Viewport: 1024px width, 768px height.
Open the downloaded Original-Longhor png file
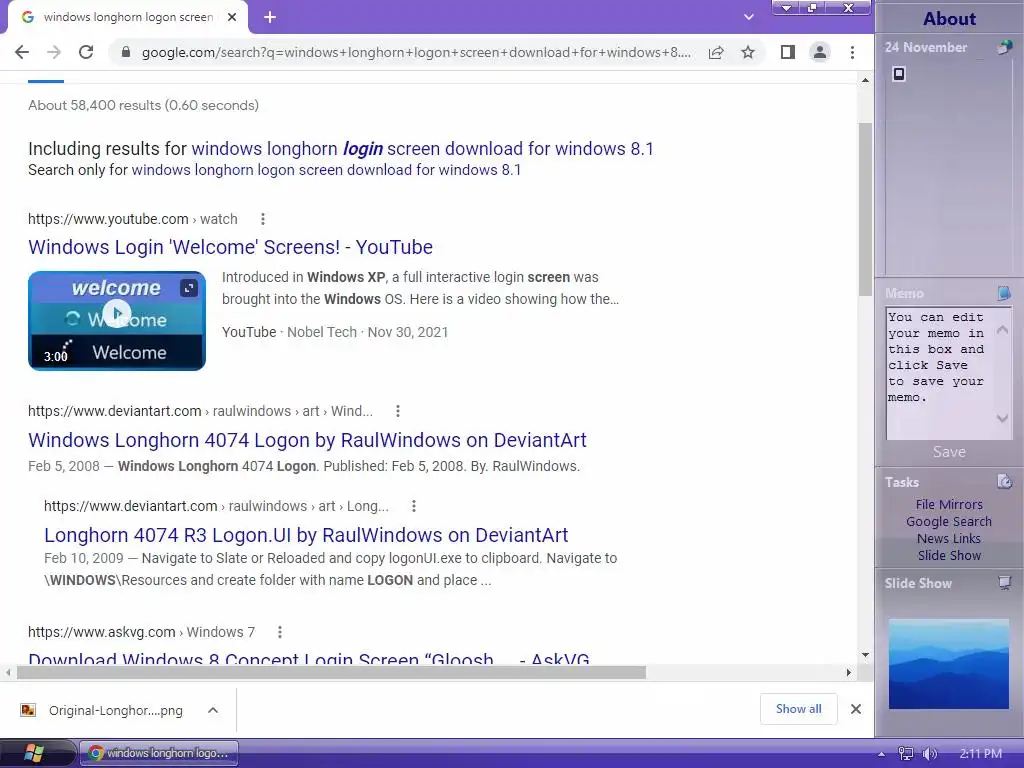coord(102,711)
